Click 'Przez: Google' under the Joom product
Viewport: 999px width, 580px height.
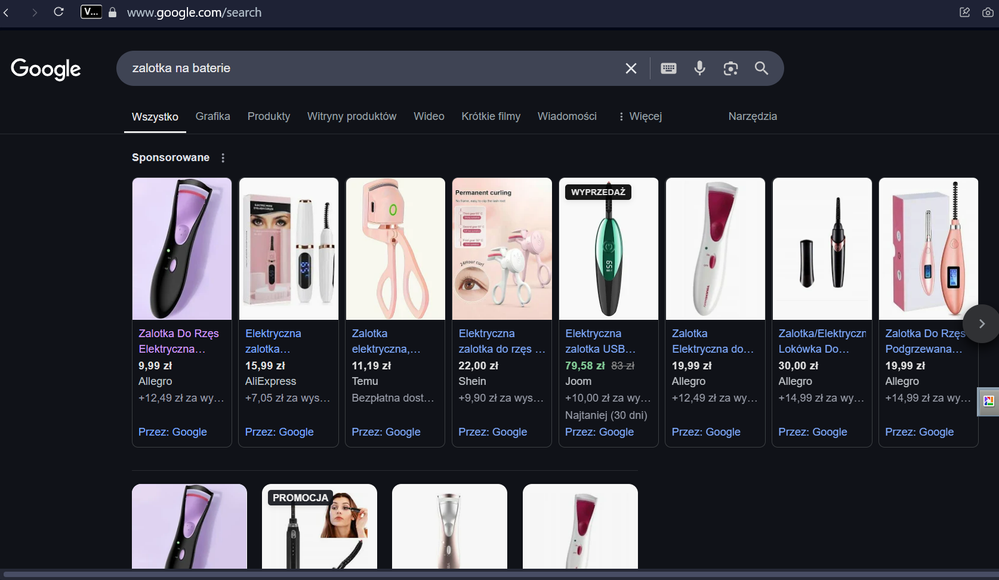(x=600, y=432)
